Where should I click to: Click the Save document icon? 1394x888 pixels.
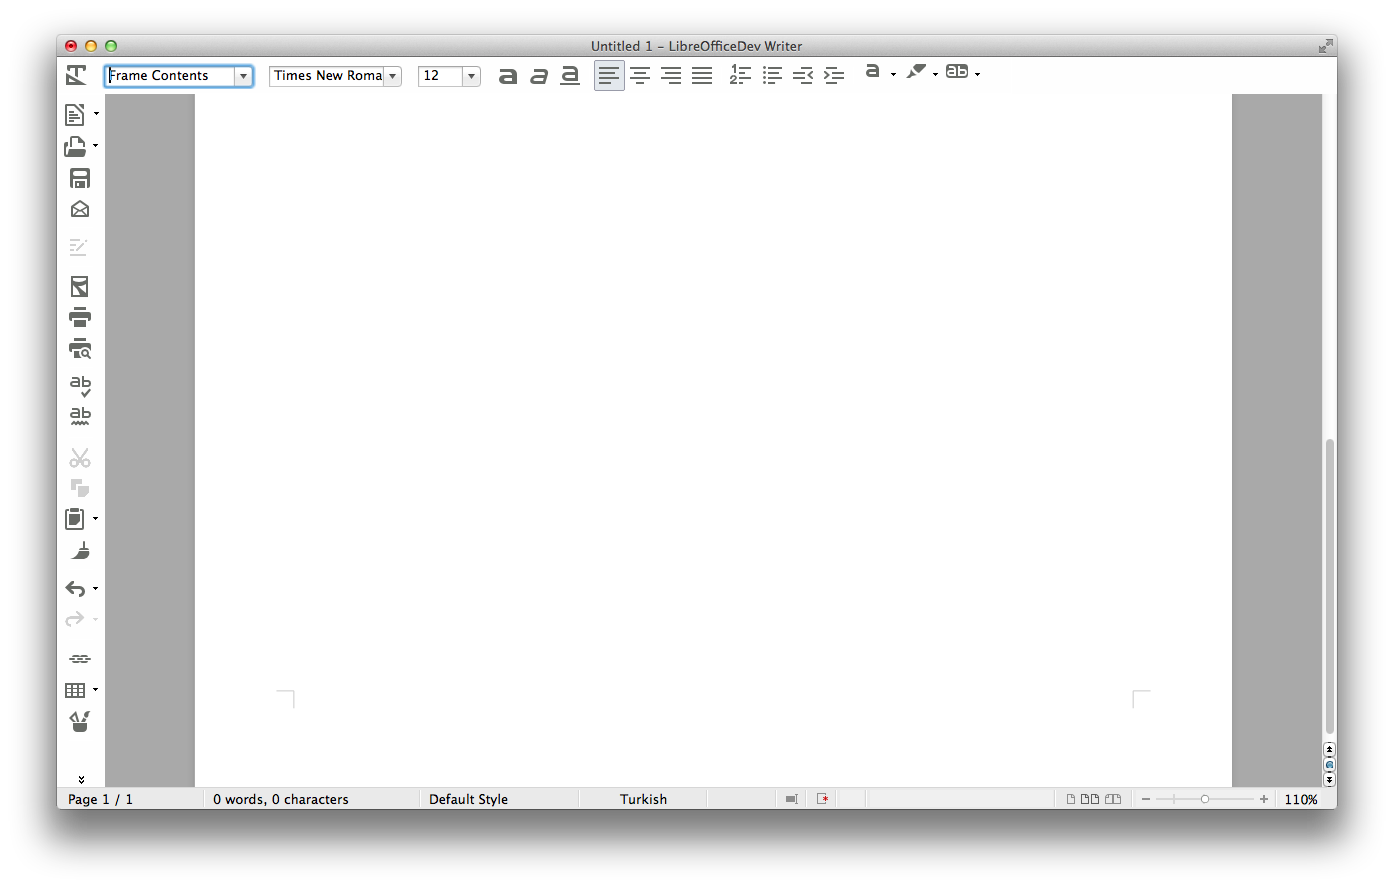point(80,178)
